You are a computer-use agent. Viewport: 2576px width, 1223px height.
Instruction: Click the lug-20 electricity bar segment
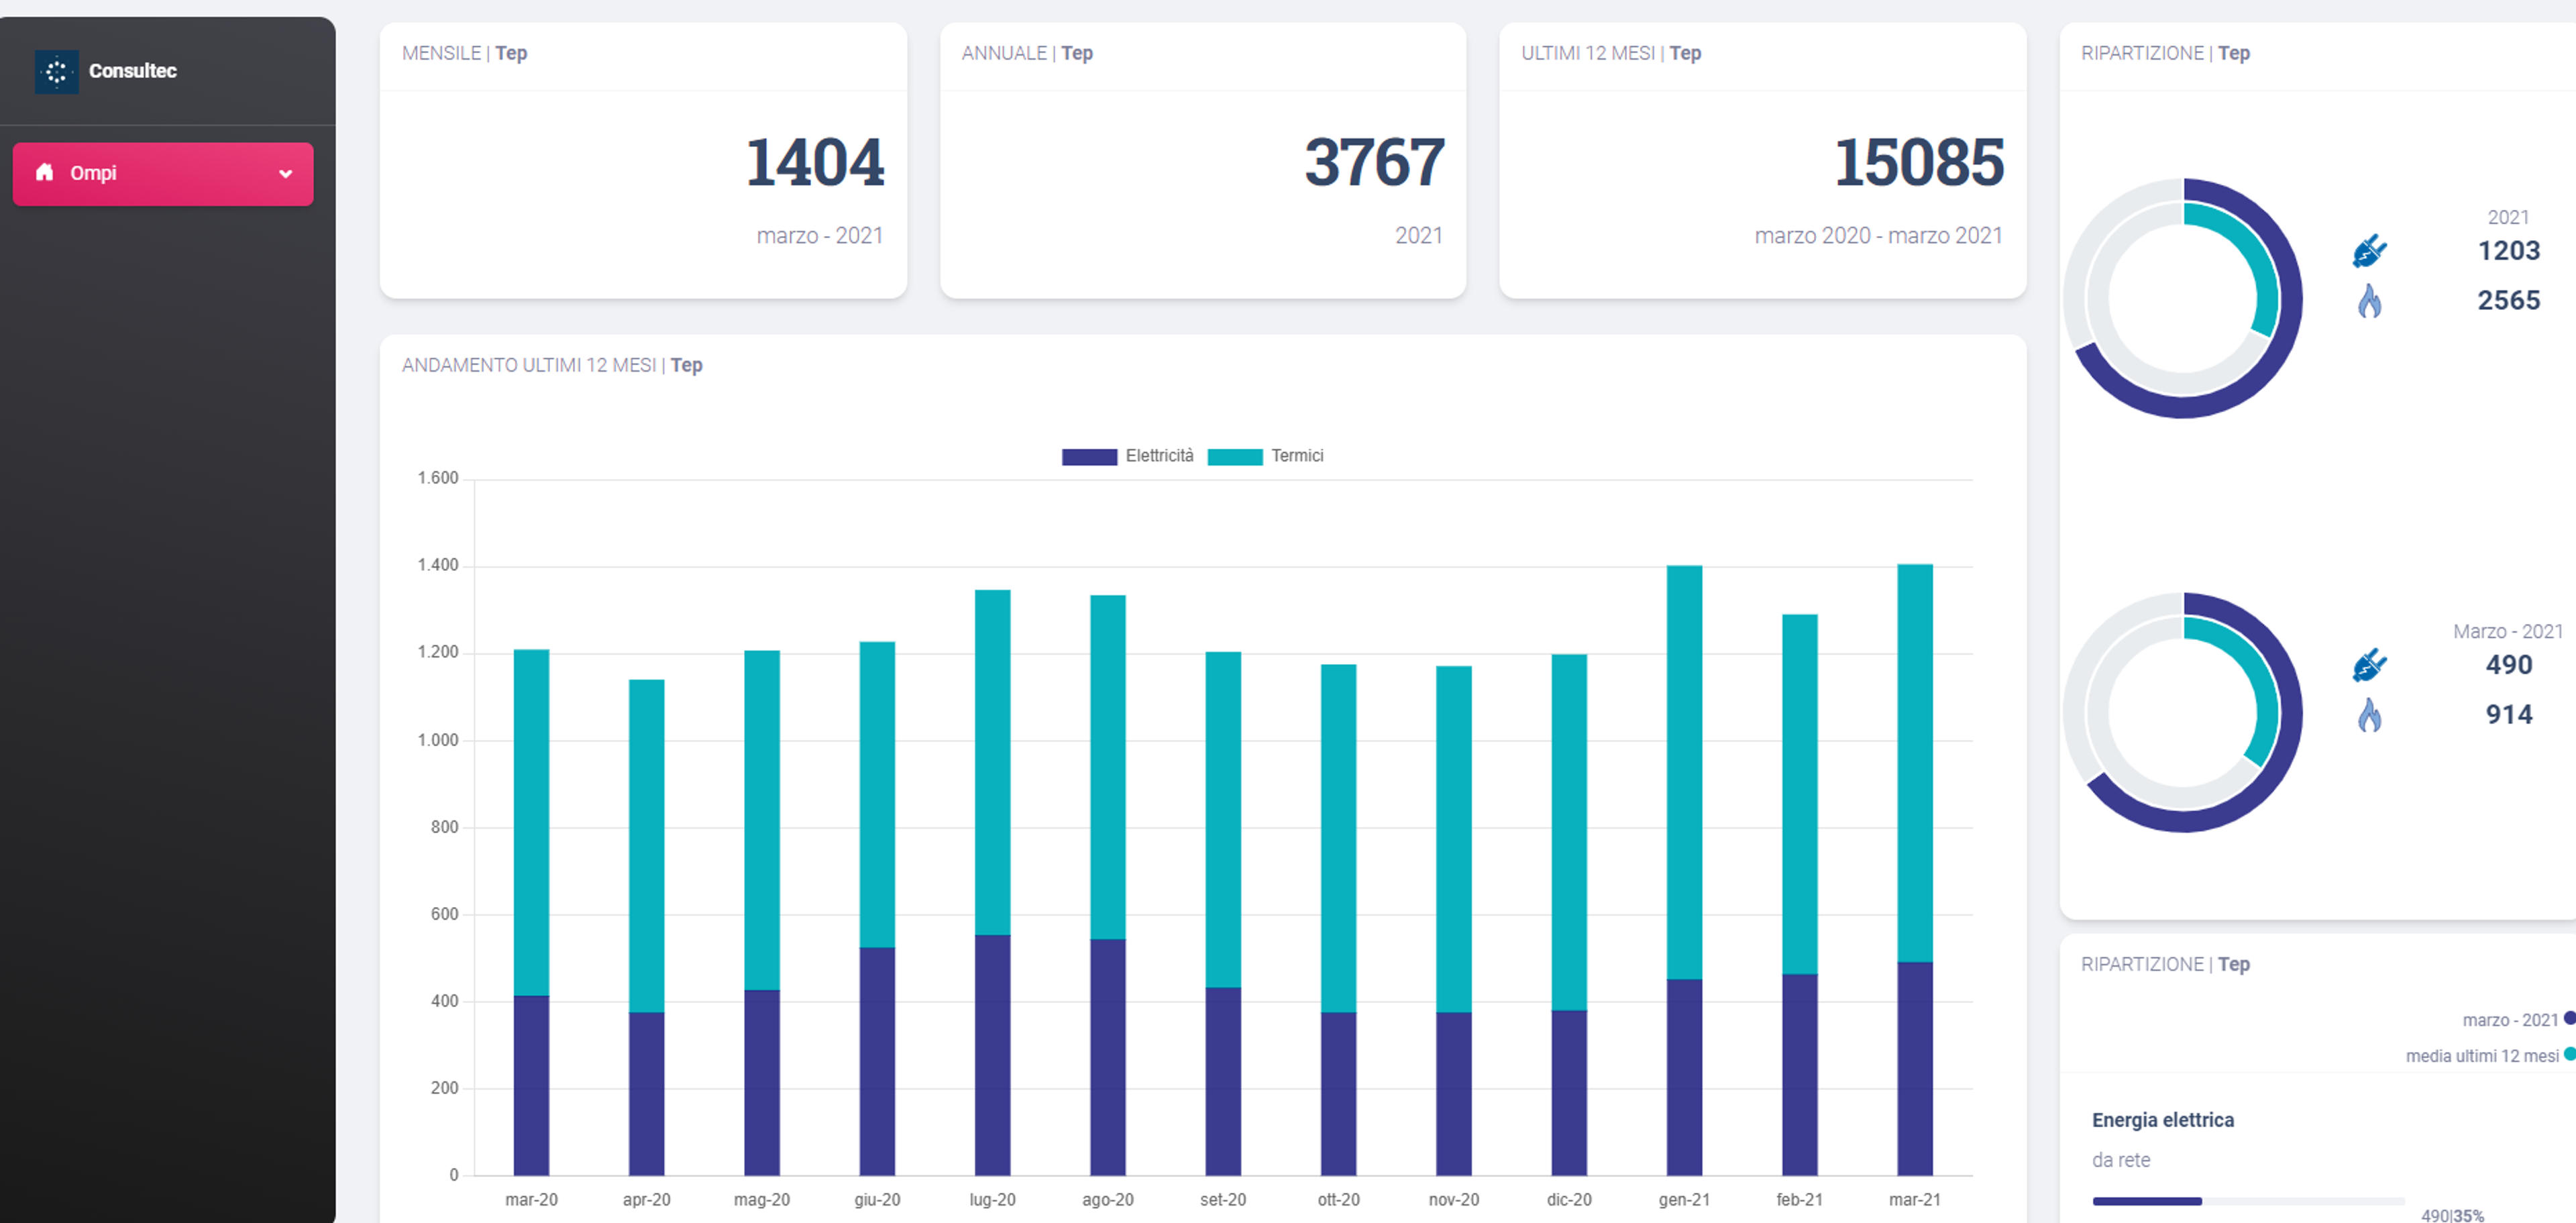[x=992, y=1055]
